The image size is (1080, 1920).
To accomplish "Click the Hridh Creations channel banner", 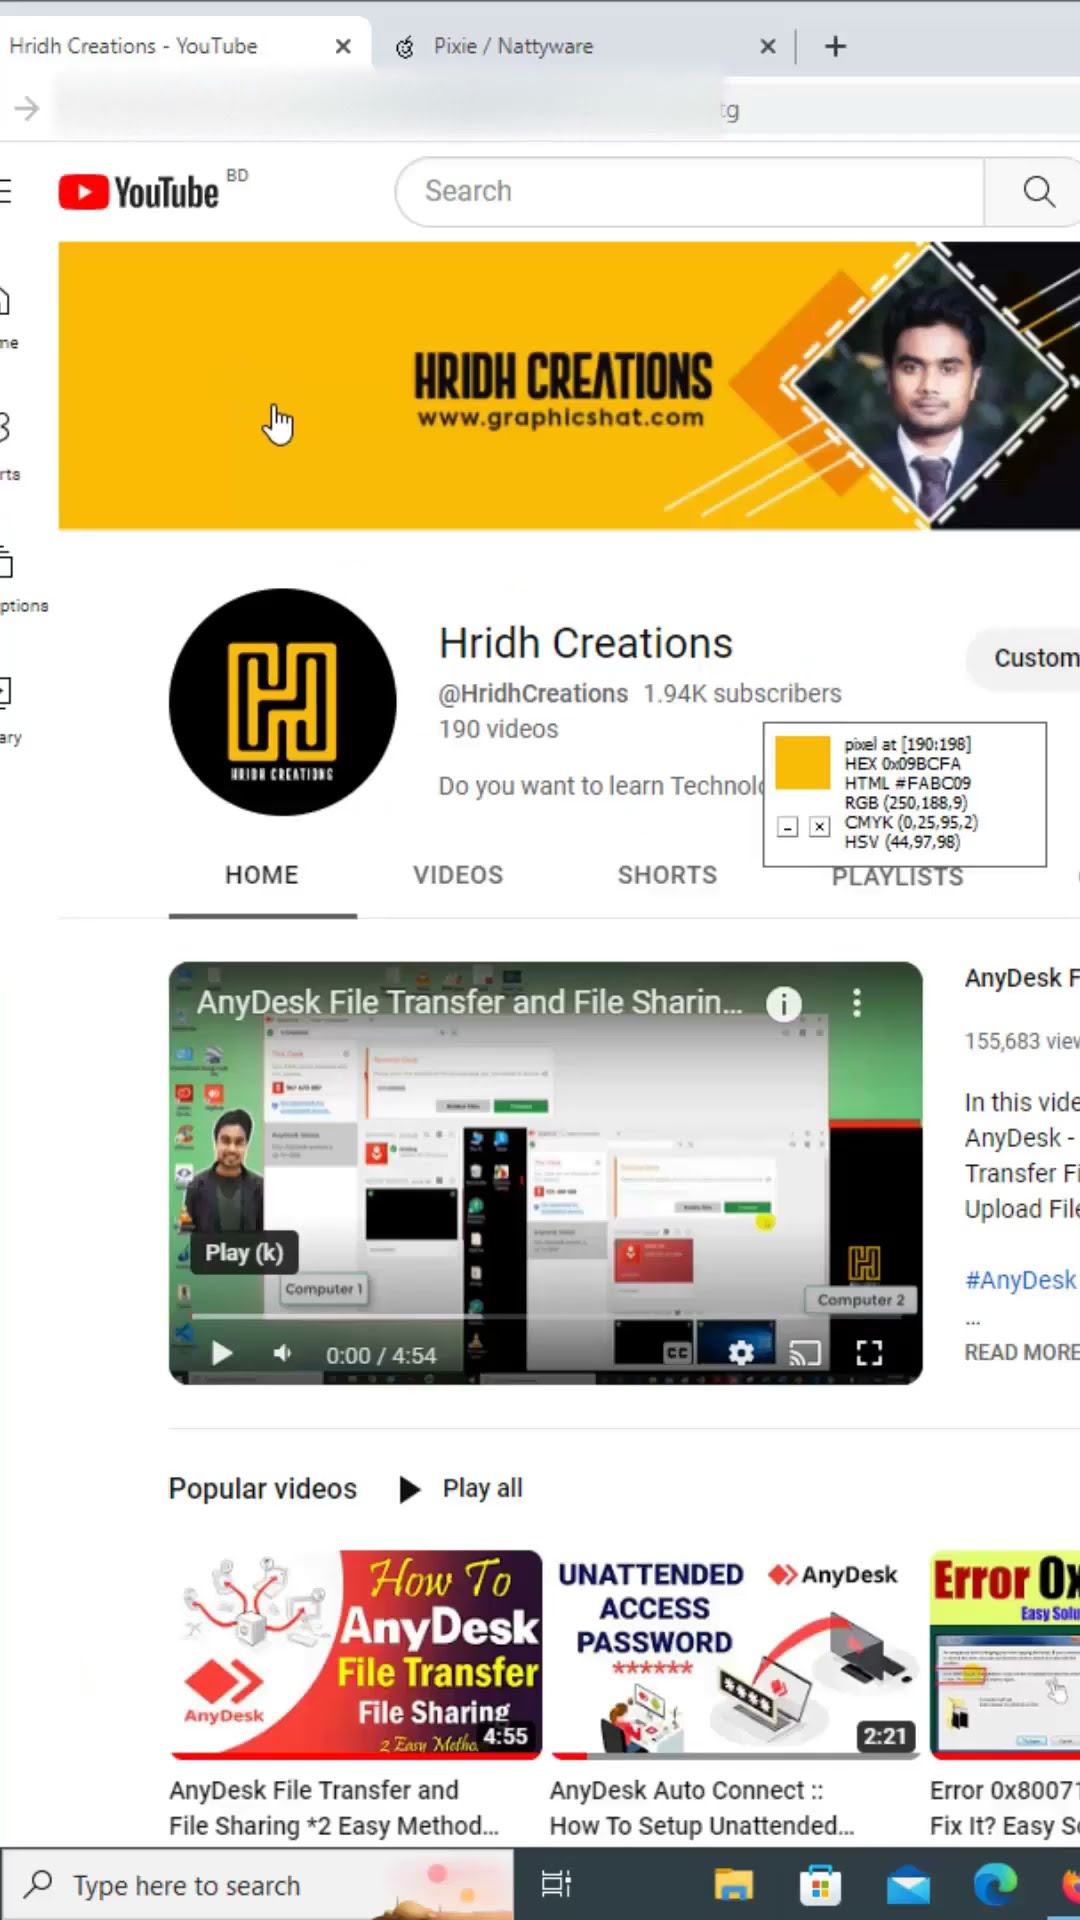I will coord(569,385).
